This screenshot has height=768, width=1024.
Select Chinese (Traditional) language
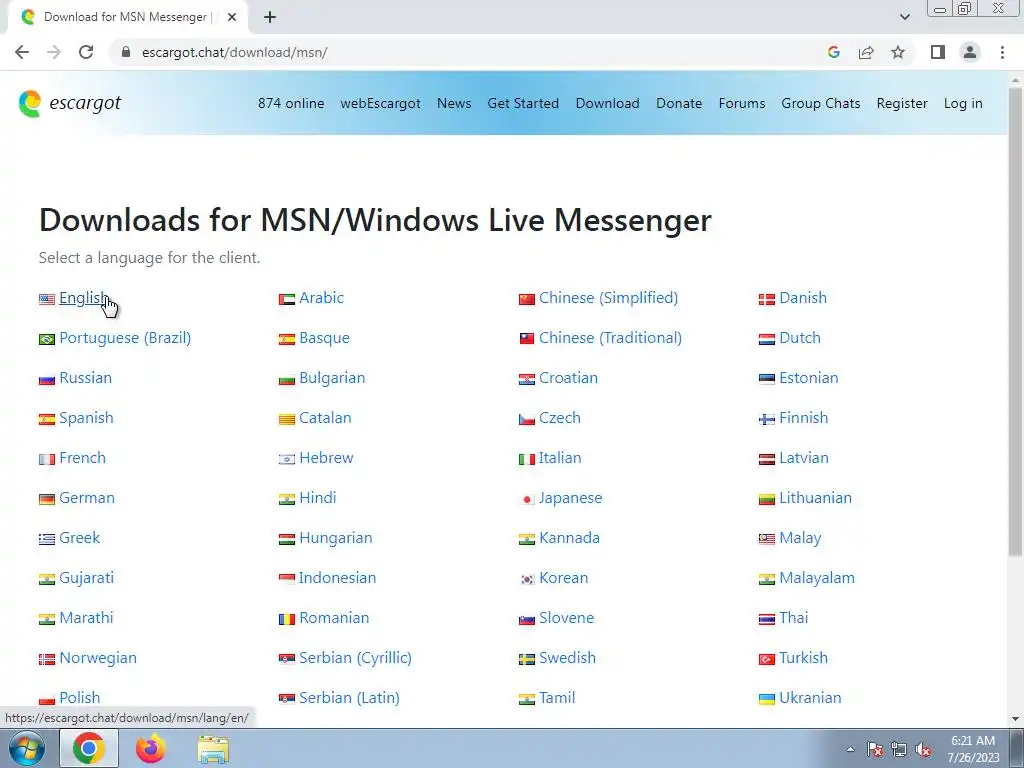[x=611, y=338]
